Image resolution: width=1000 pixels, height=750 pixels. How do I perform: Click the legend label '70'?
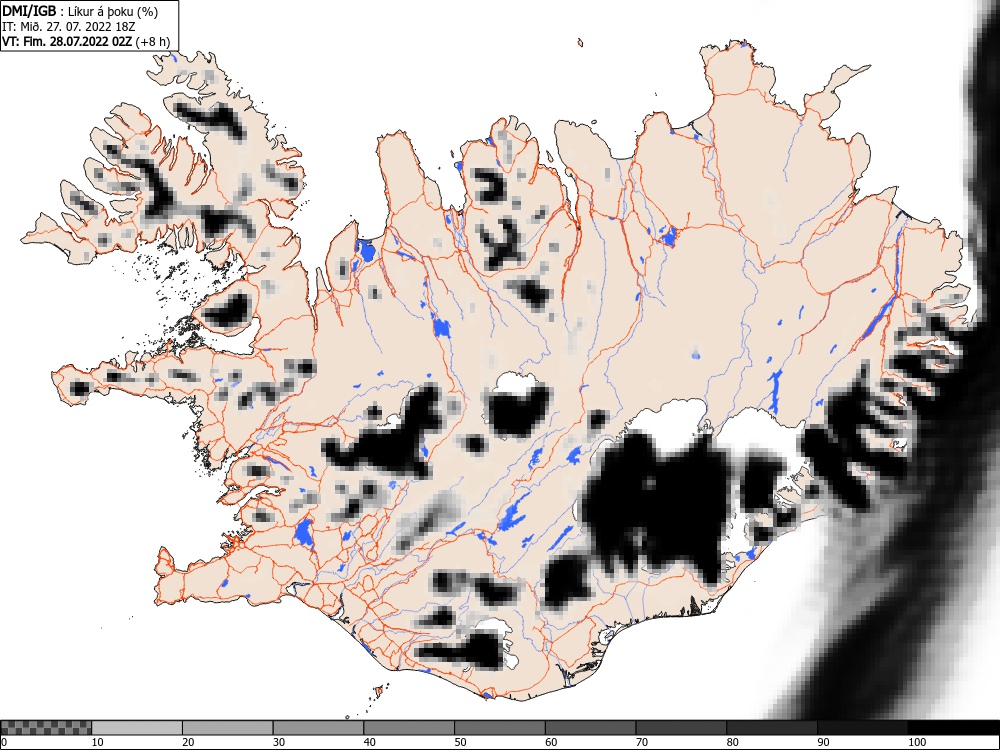tap(641, 742)
